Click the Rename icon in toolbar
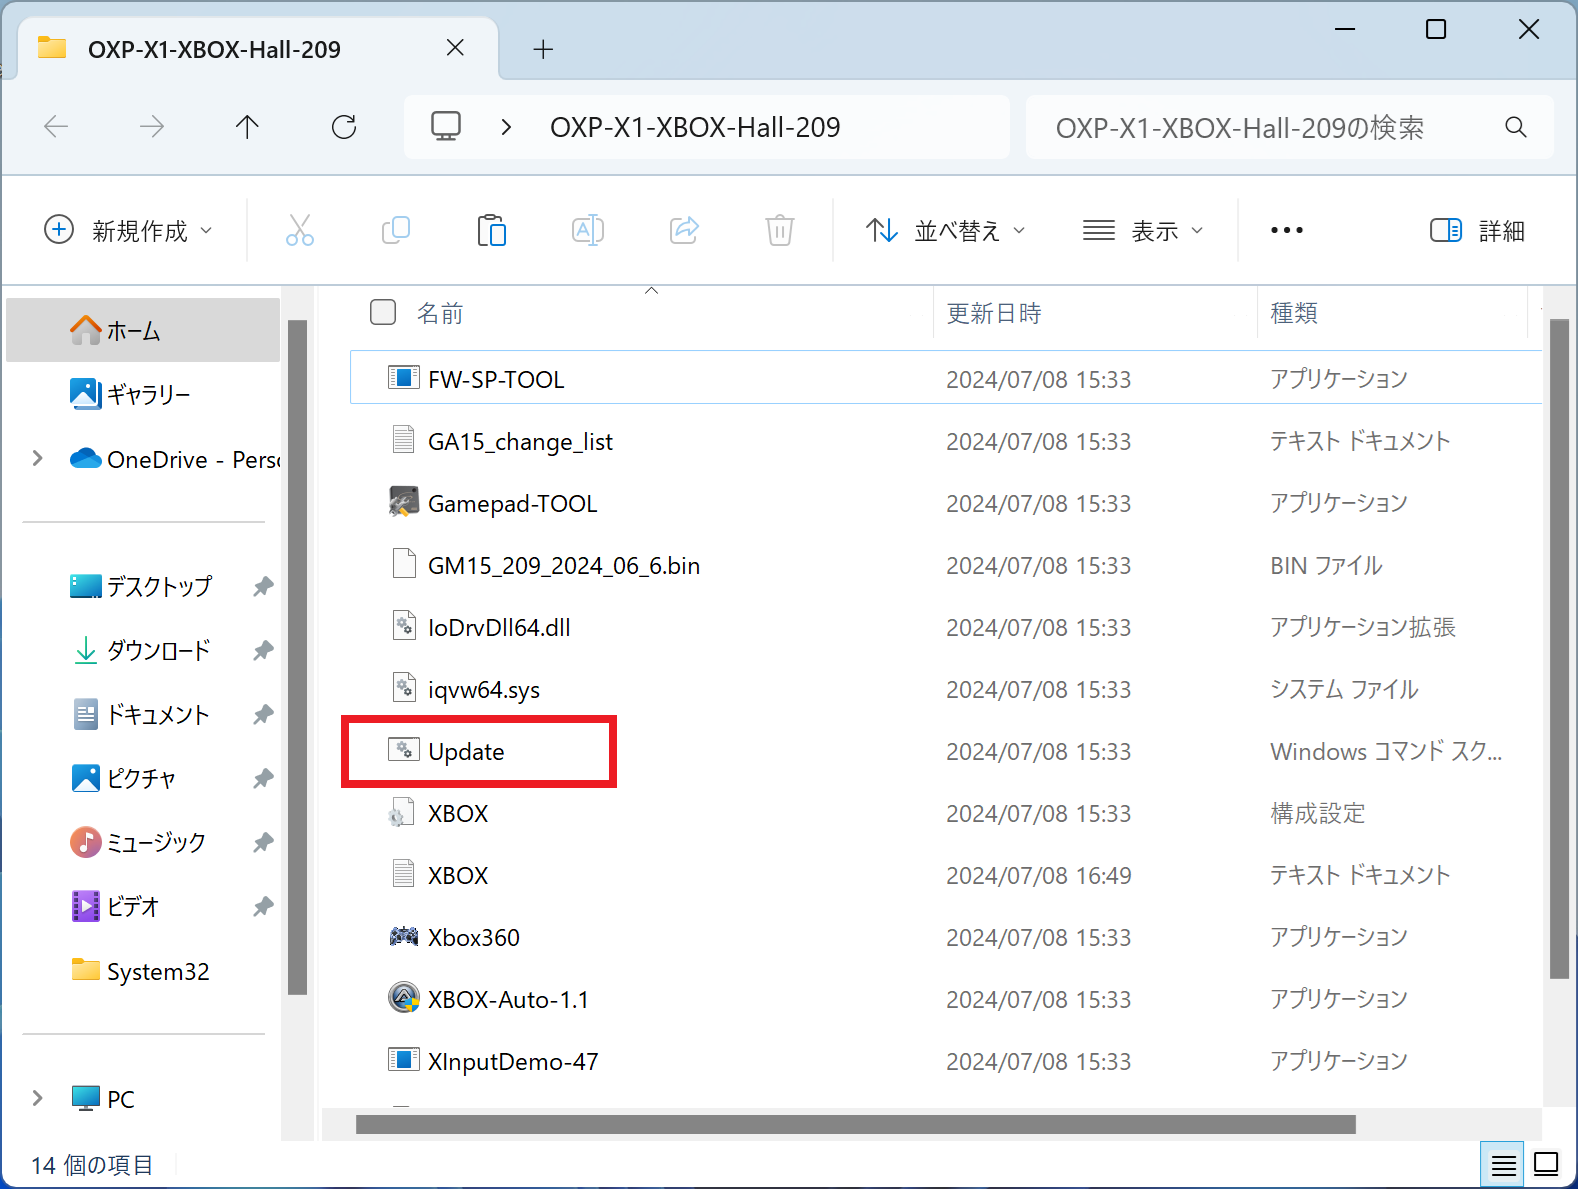Viewport: 1578px width, 1189px height. (587, 231)
